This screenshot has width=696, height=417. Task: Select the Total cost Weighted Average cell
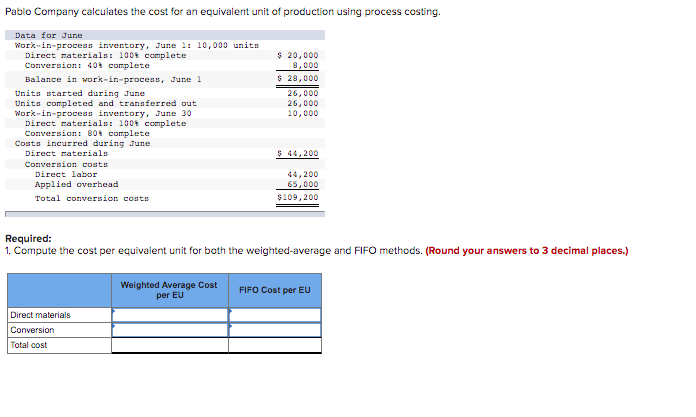(x=170, y=345)
